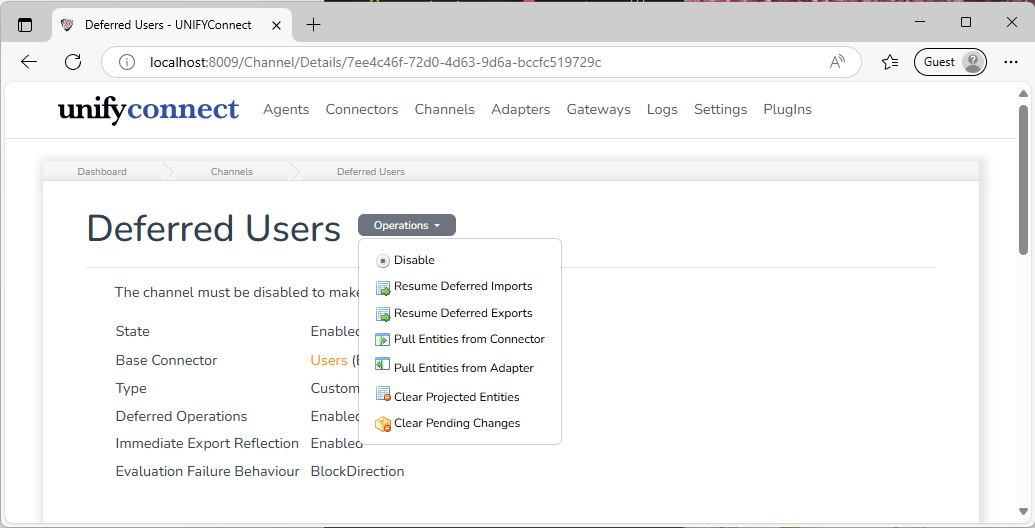The height and width of the screenshot is (528, 1035).
Task: Click the Resume Deferred Exports icon
Action: coord(383,314)
